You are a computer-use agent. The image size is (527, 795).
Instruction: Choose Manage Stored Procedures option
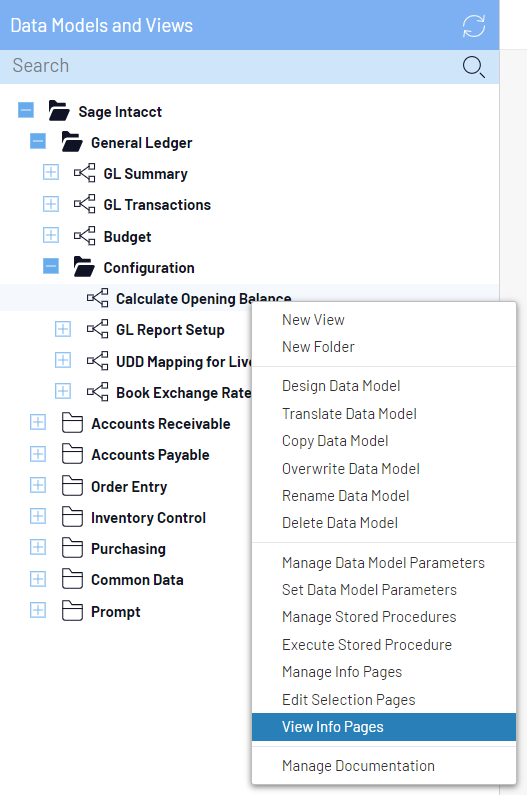(x=369, y=617)
